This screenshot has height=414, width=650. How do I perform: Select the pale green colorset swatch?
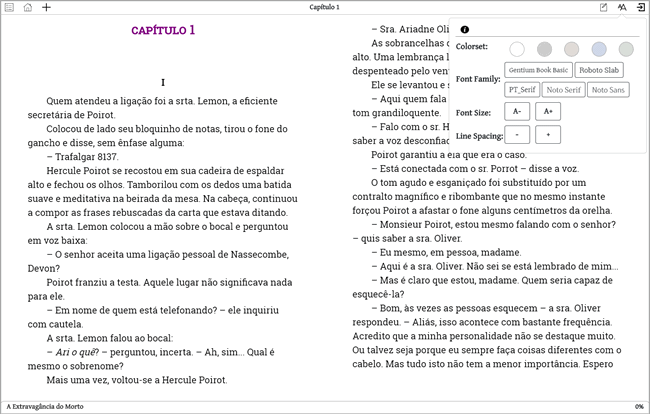(626, 49)
